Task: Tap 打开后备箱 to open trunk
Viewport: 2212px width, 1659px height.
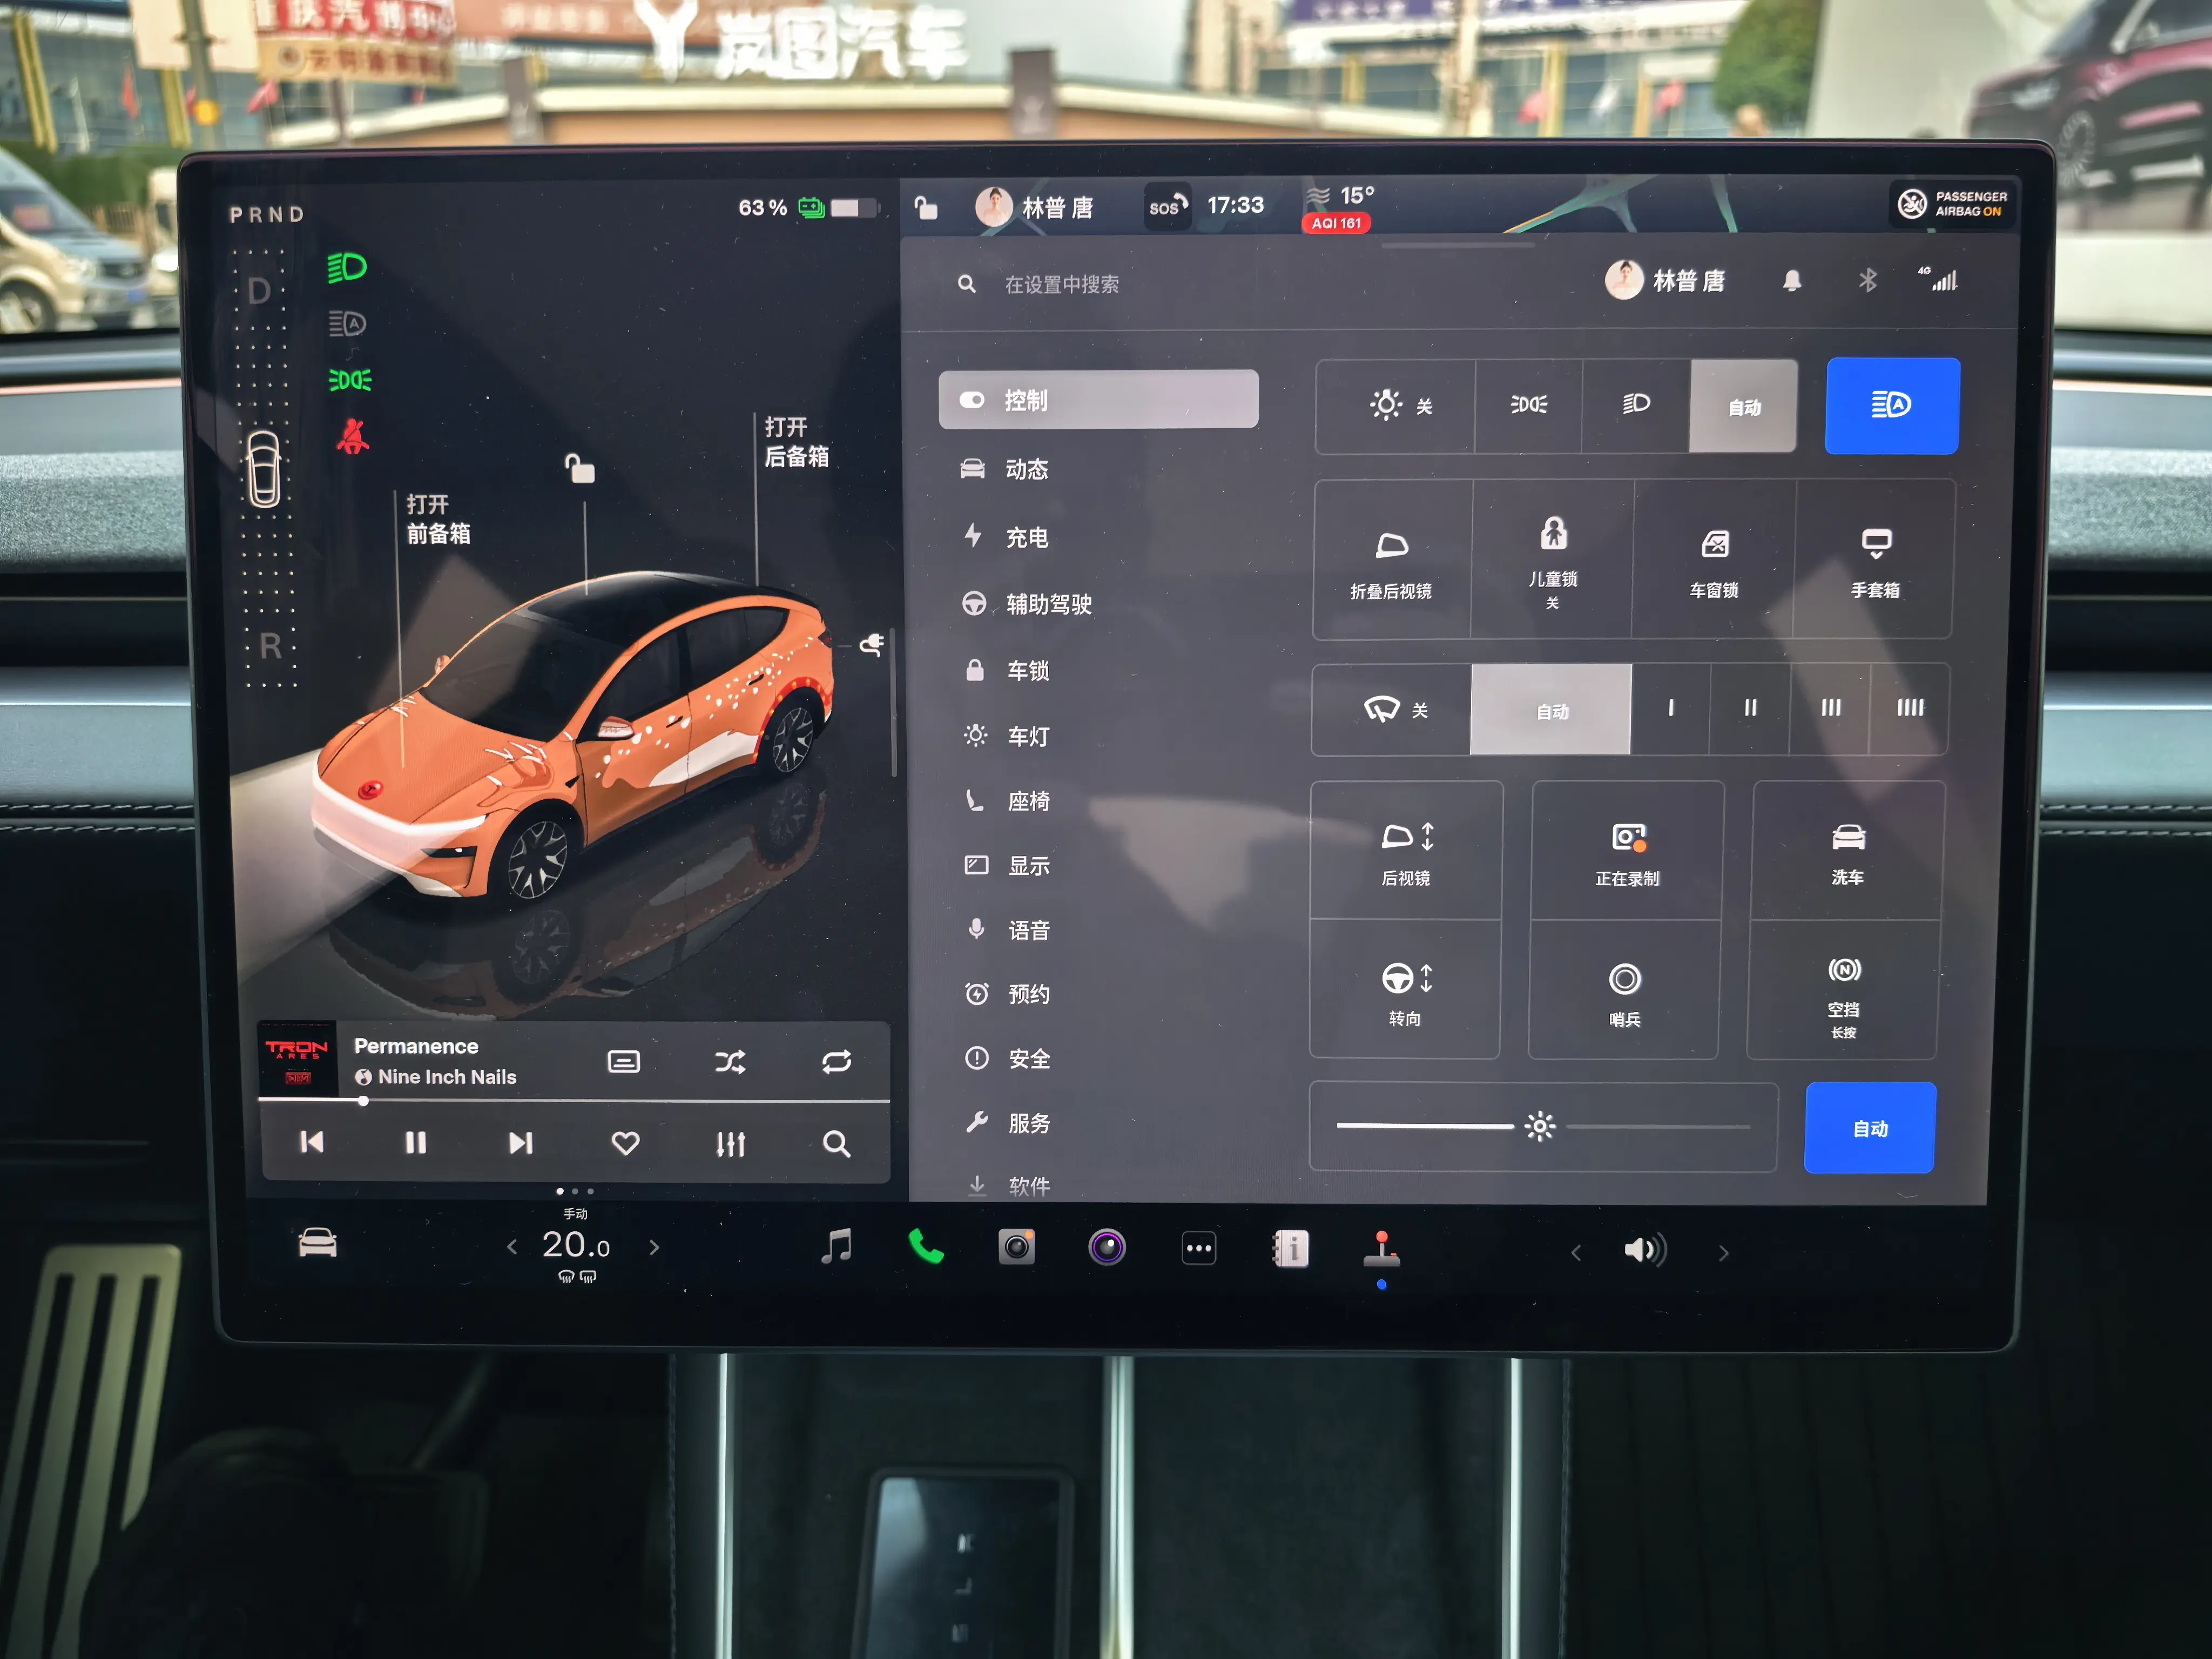Action: pos(796,442)
